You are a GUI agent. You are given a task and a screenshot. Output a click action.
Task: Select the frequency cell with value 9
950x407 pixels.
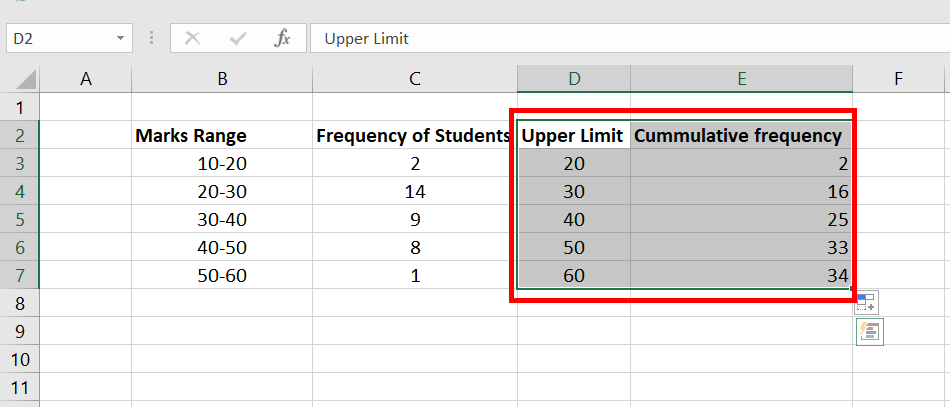click(x=415, y=219)
